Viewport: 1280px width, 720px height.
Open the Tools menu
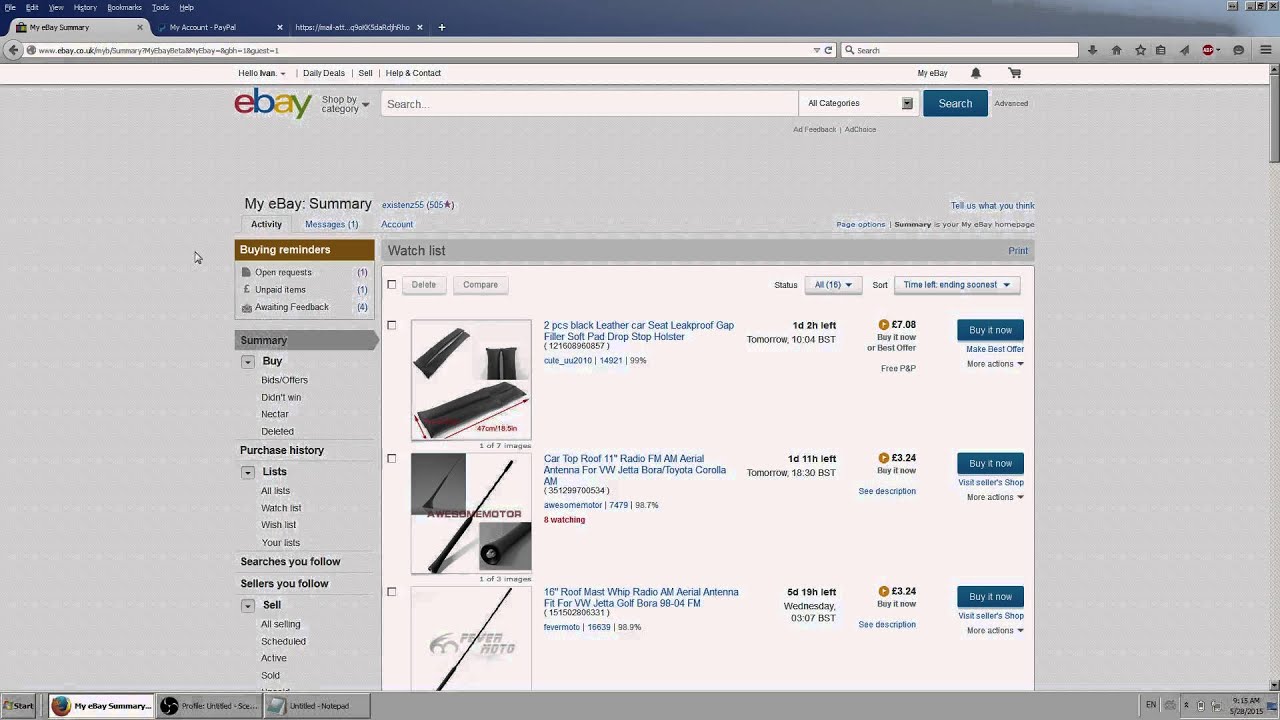[160, 7]
